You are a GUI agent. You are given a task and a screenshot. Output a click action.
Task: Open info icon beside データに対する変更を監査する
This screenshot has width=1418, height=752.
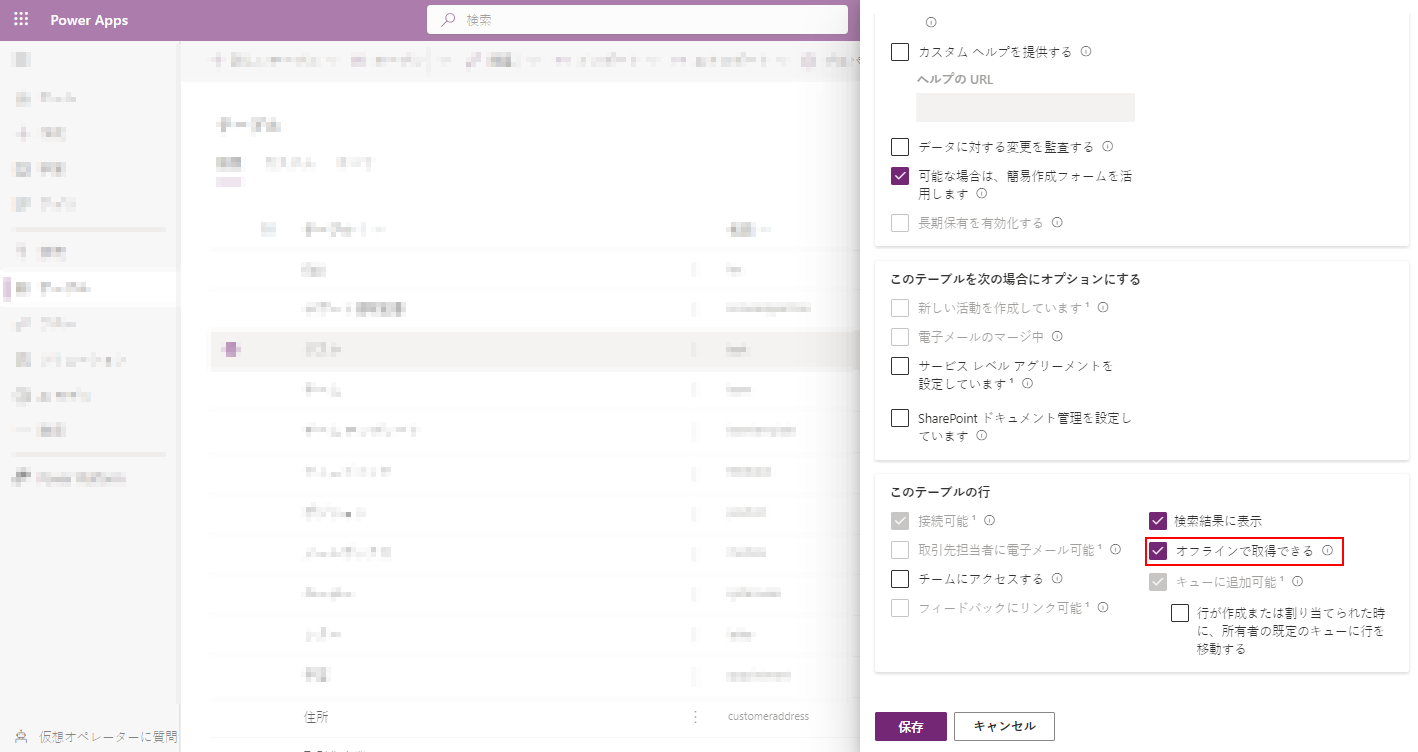pyautogui.click(x=1108, y=147)
